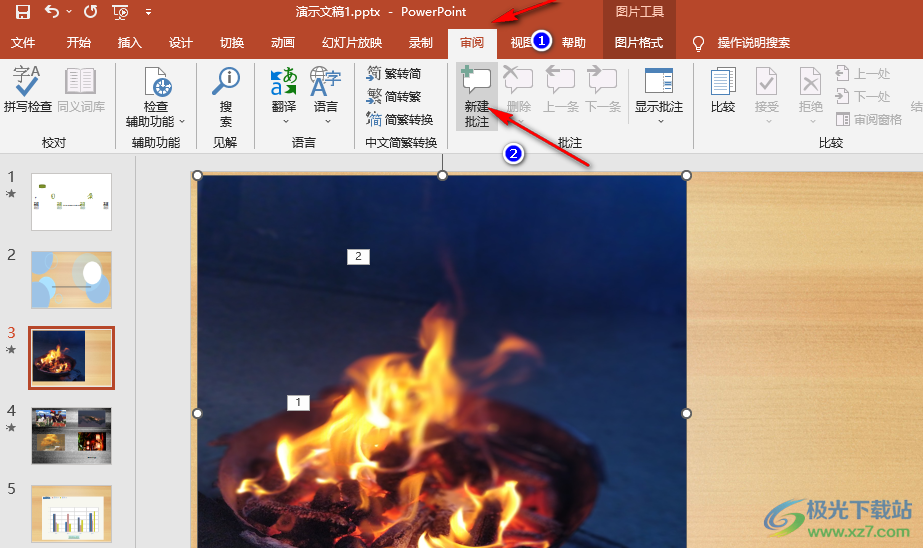Switch to the 设计 tab
The image size is (923, 548).
click(181, 42)
